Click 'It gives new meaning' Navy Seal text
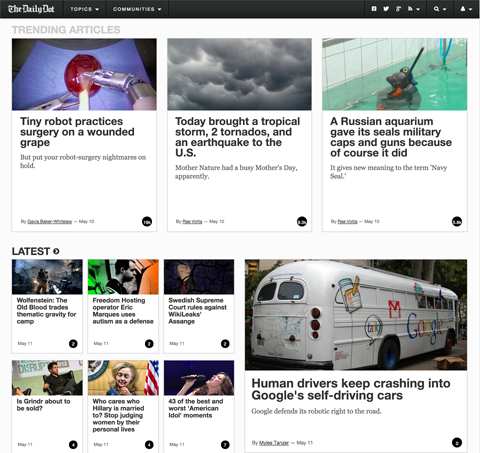This screenshot has width=480, height=453. [x=389, y=172]
